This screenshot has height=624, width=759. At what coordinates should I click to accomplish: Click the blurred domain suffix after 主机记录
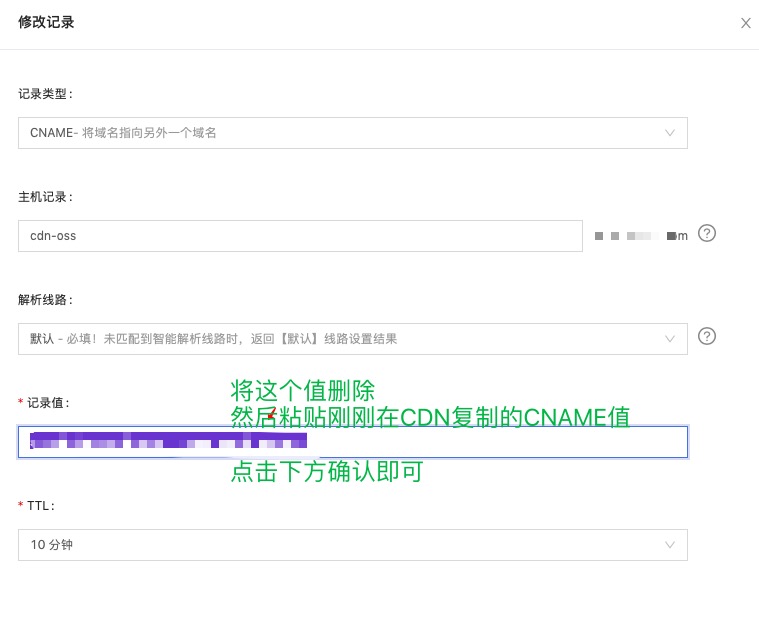[x=640, y=236]
